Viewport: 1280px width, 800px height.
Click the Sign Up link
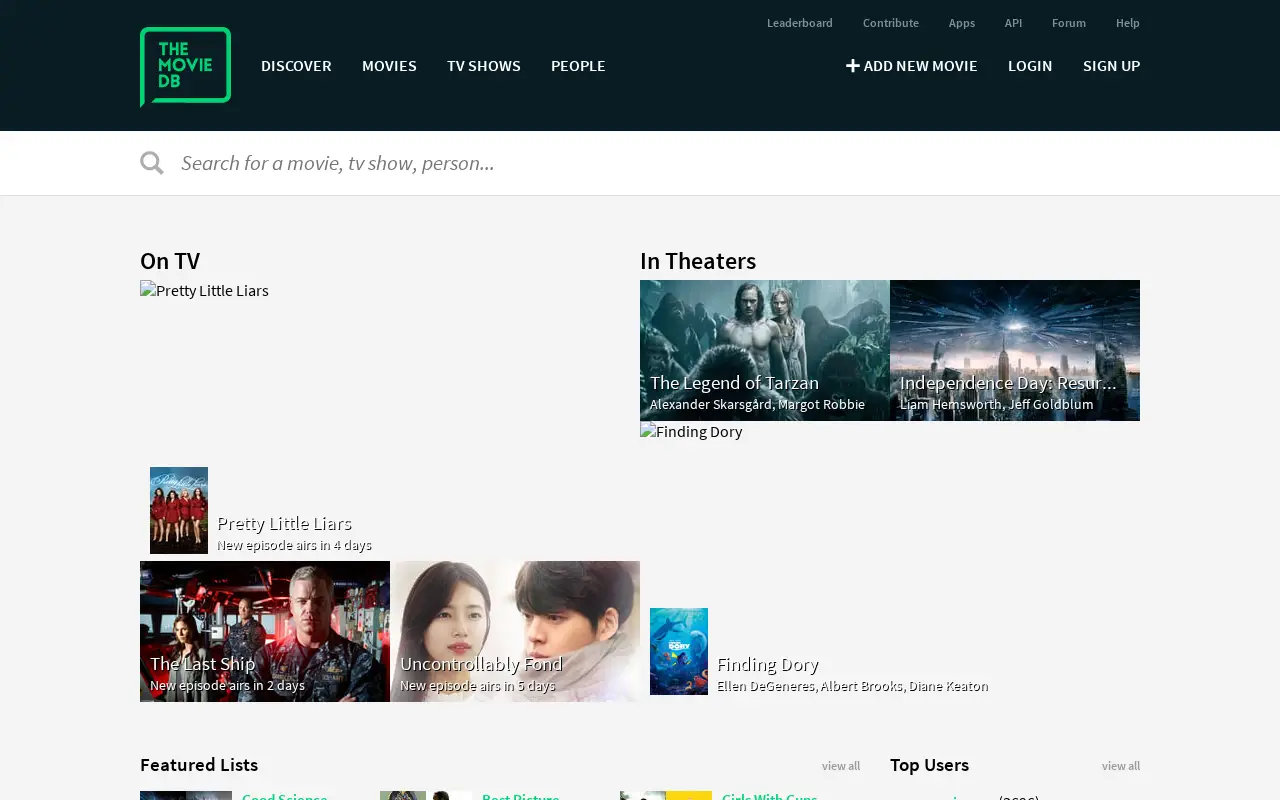(x=1111, y=66)
